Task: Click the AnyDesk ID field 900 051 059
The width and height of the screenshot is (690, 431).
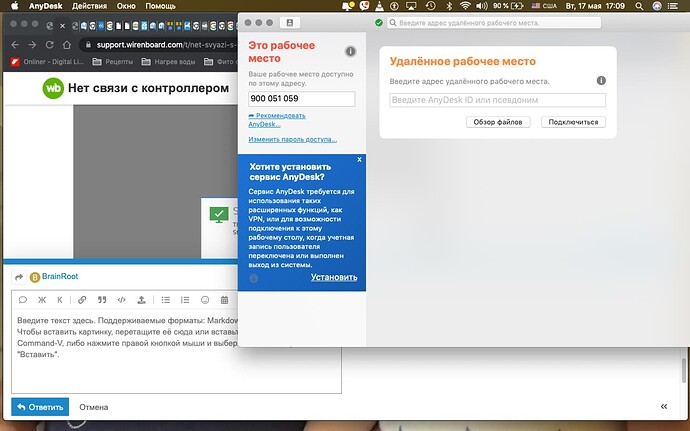Action: tap(301, 99)
